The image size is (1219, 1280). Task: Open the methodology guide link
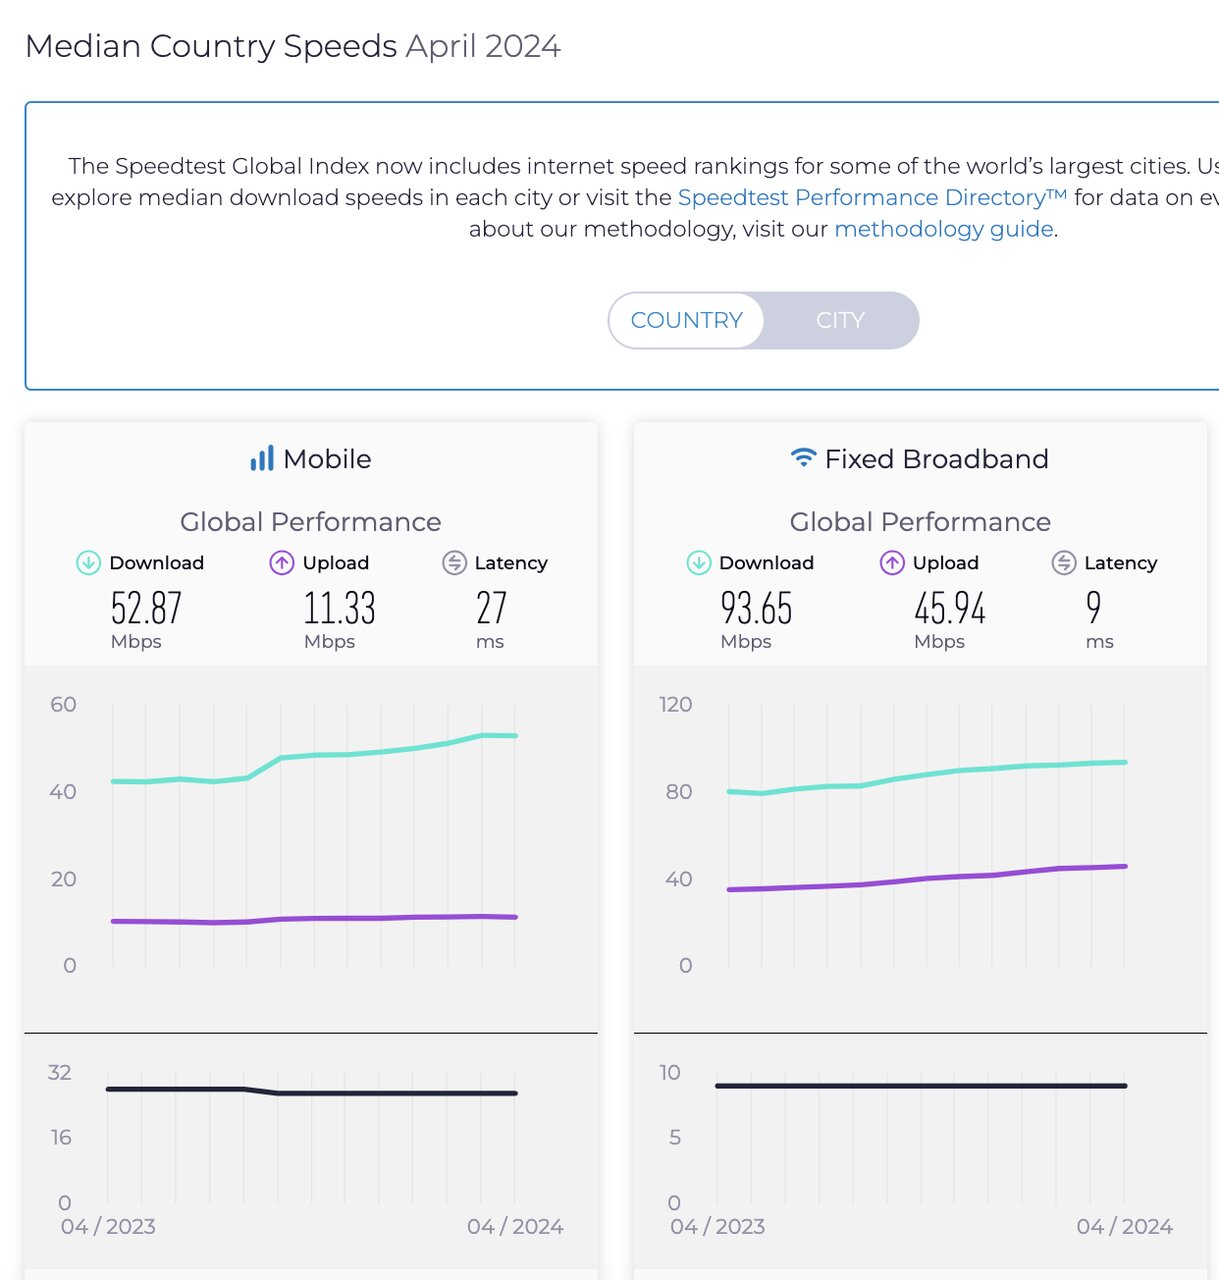click(x=943, y=229)
